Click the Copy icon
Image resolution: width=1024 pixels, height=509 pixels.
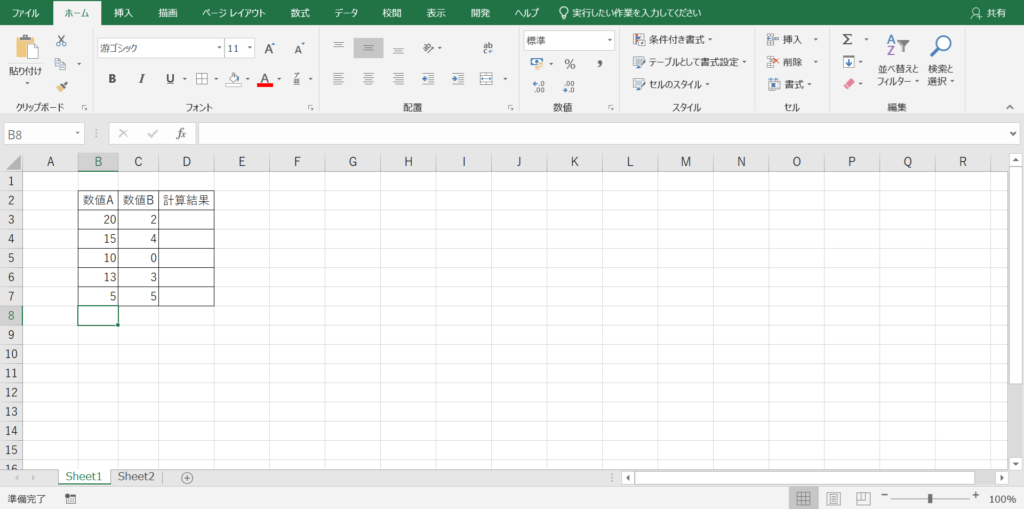tap(61, 64)
